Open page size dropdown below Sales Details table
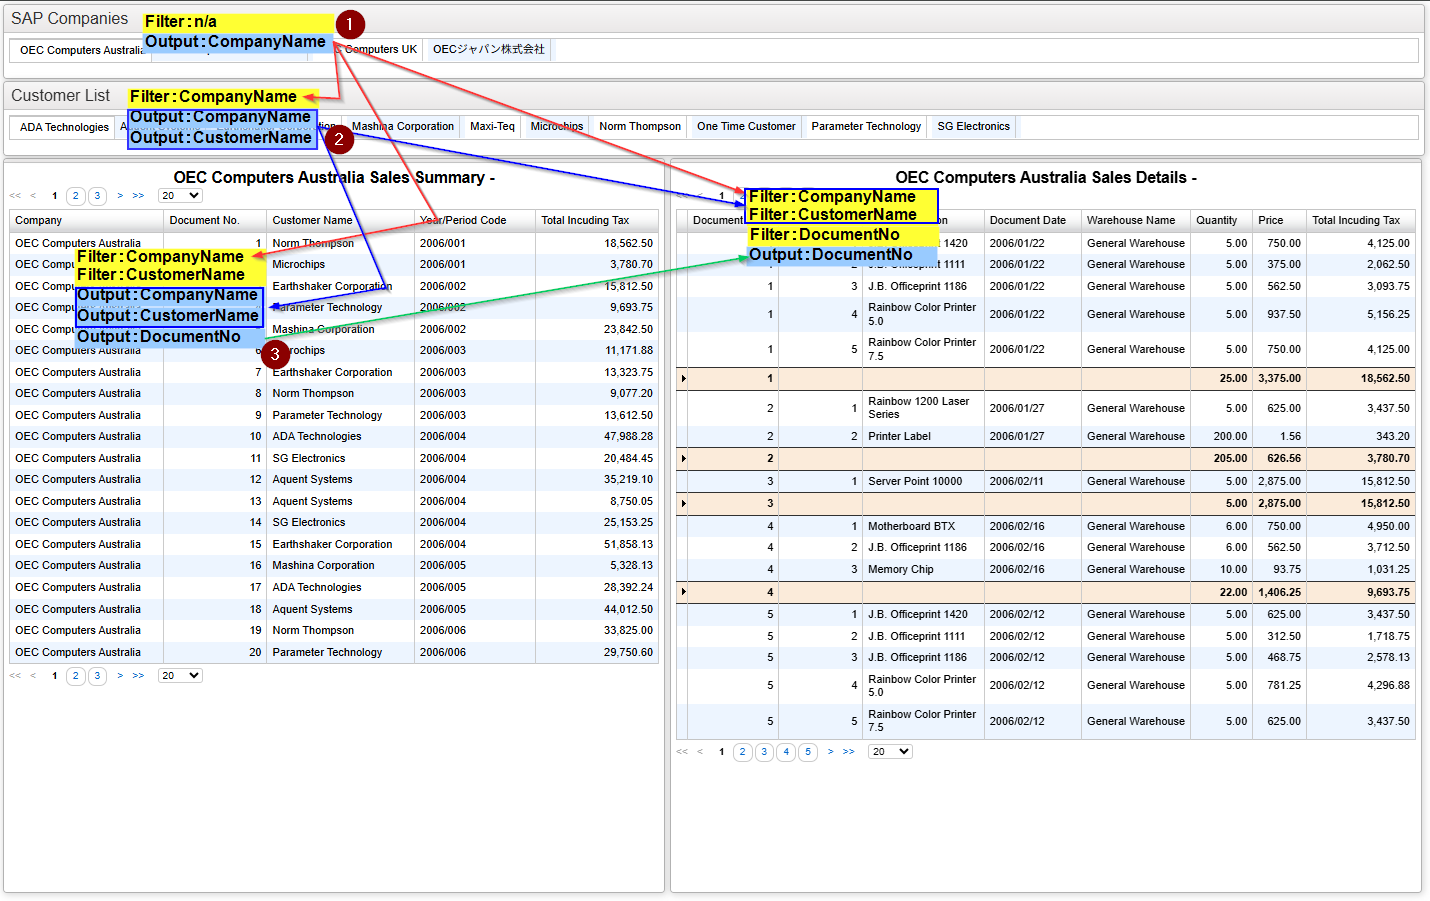This screenshot has width=1430, height=901. (x=890, y=752)
